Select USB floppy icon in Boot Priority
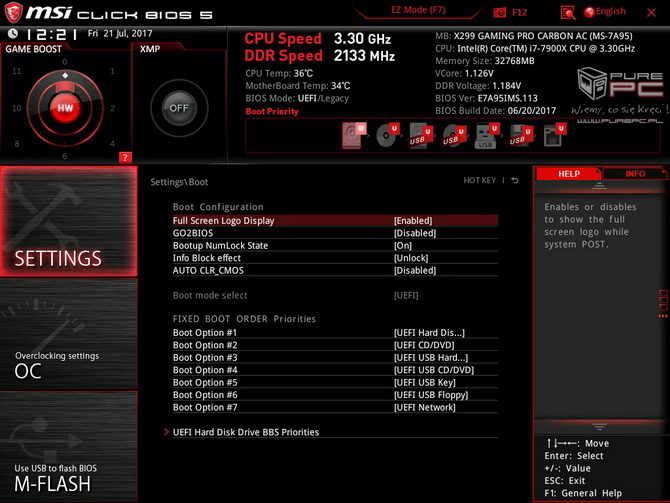 (x=520, y=135)
